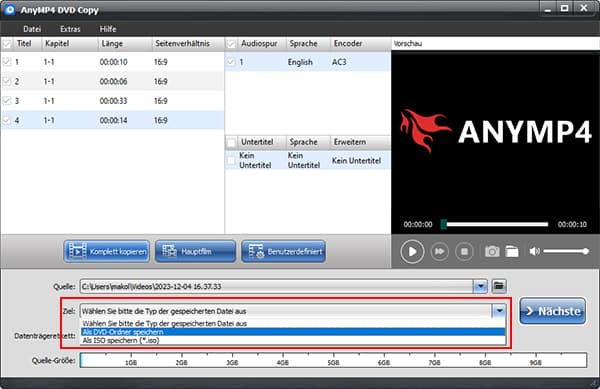
Task: Select 'Als ISO speichern (*.iso)' option
Action: pyautogui.click(x=293, y=340)
